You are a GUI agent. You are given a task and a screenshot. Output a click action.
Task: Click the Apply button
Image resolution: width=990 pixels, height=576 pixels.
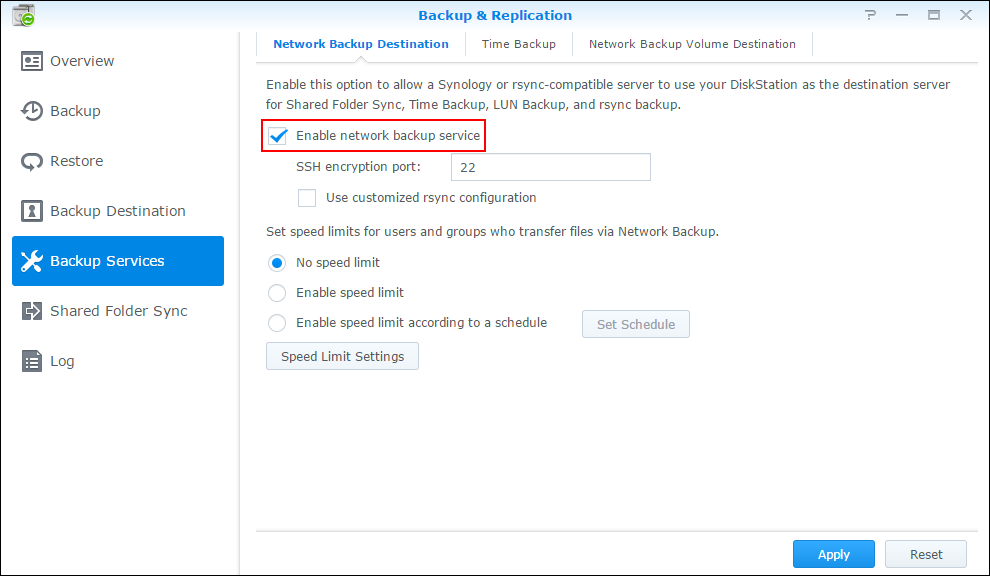tap(833, 555)
